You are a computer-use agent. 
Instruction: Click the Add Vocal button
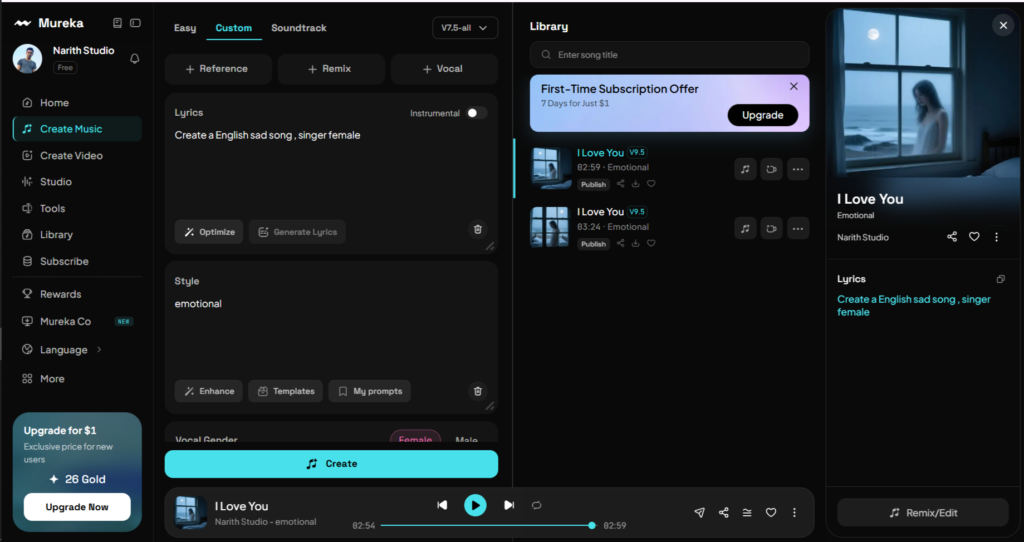coord(444,69)
